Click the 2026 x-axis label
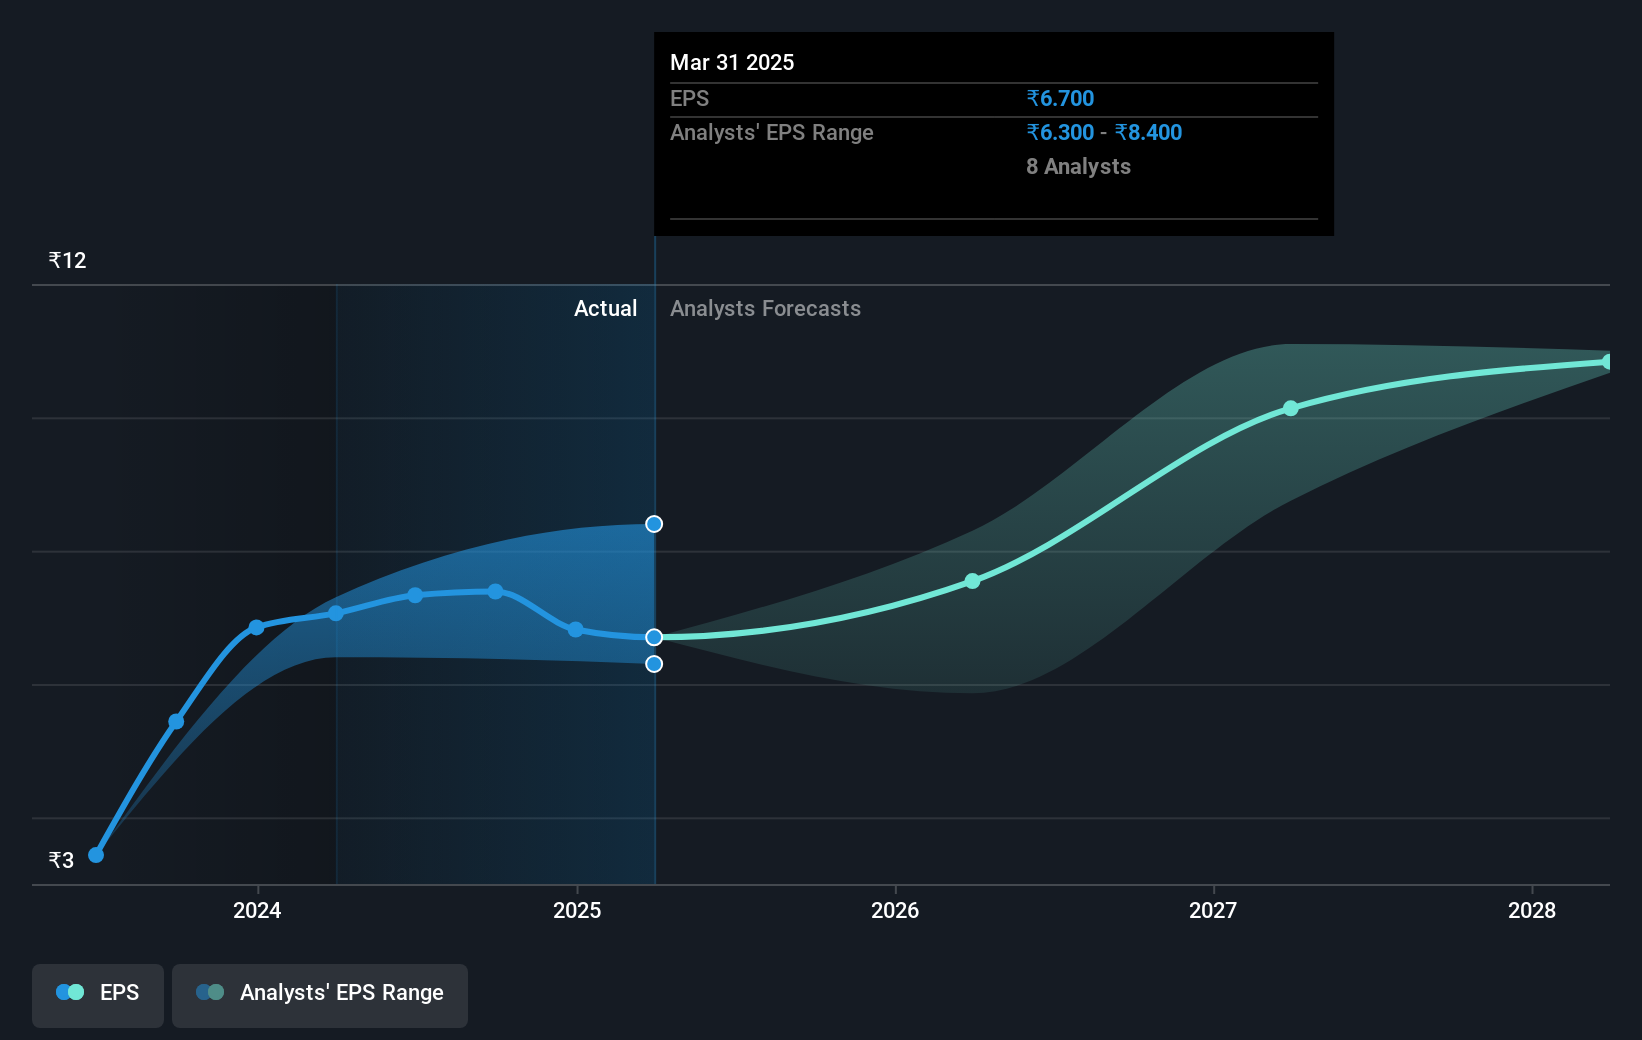The height and width of the screenshot is (1040, 1642). [x=895, y=910]
